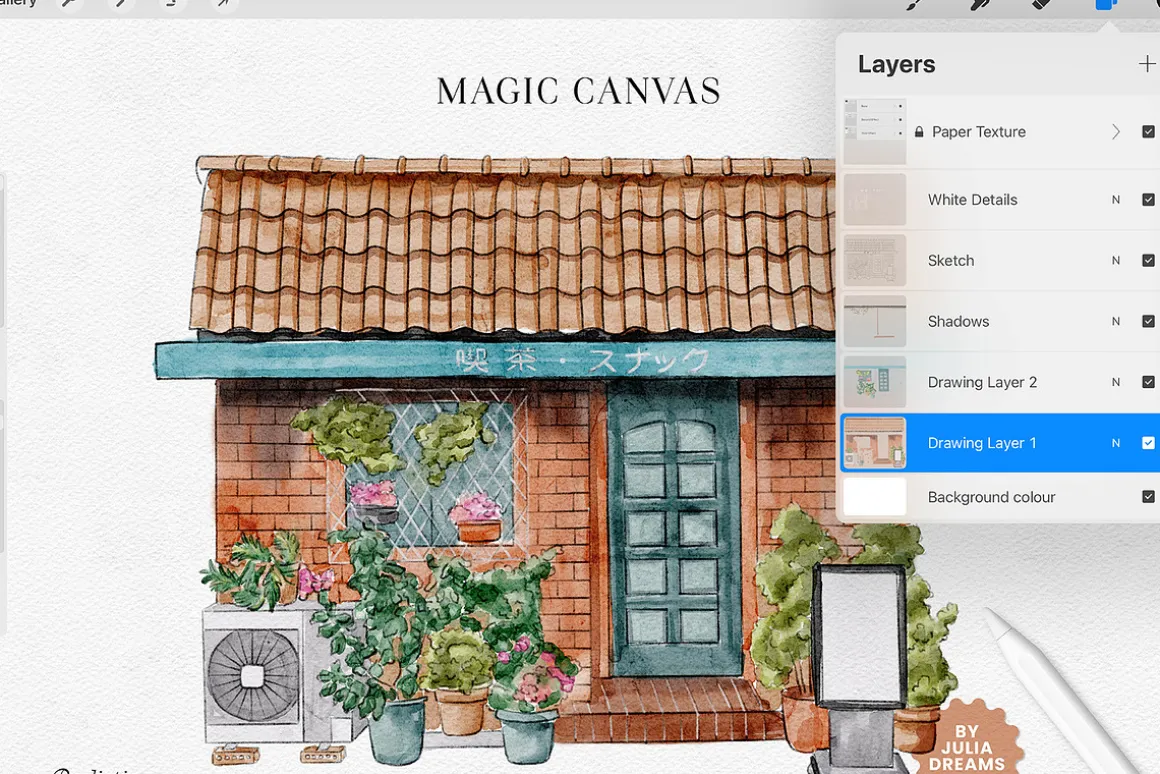Select the White Details layer thumbnail
The width and height of the screenshot is (1160, 774).
[x=874, y=200]
